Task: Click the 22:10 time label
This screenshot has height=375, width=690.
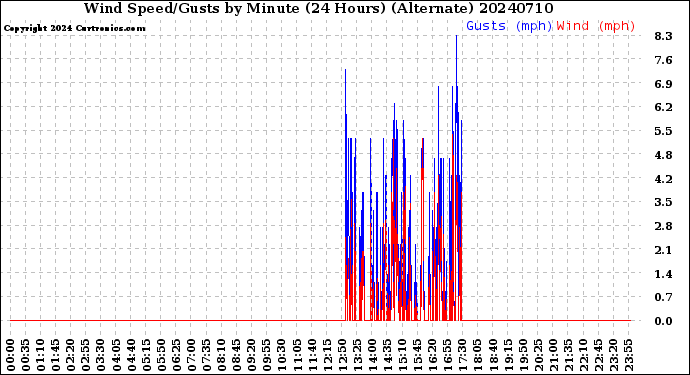Action: point(583,355)
